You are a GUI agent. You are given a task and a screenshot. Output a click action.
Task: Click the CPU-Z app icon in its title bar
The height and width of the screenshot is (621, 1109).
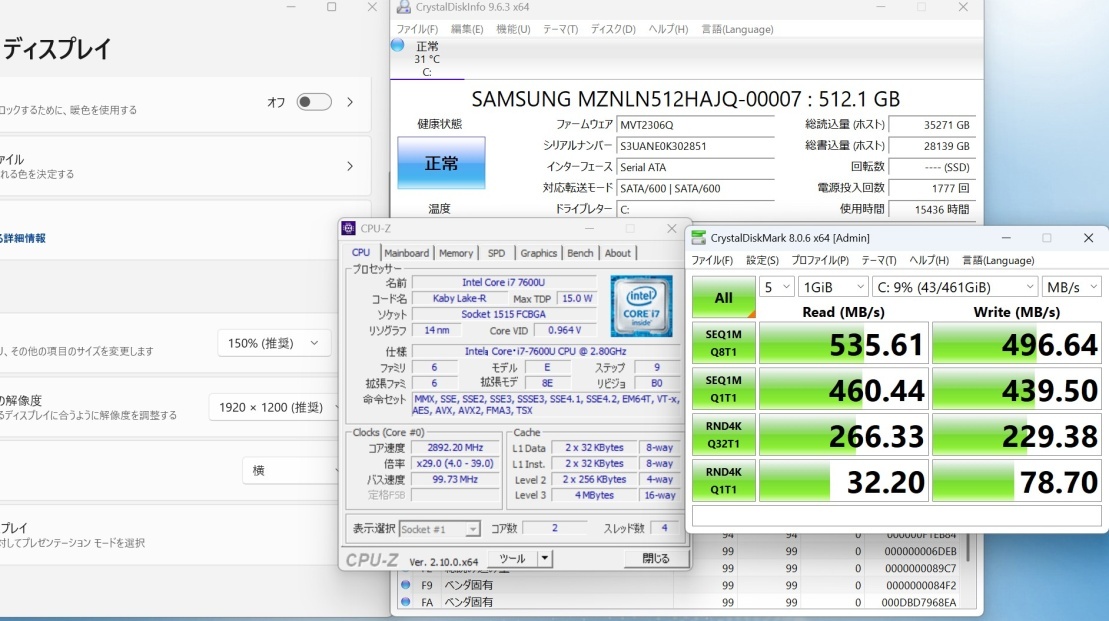pos(349,228)
